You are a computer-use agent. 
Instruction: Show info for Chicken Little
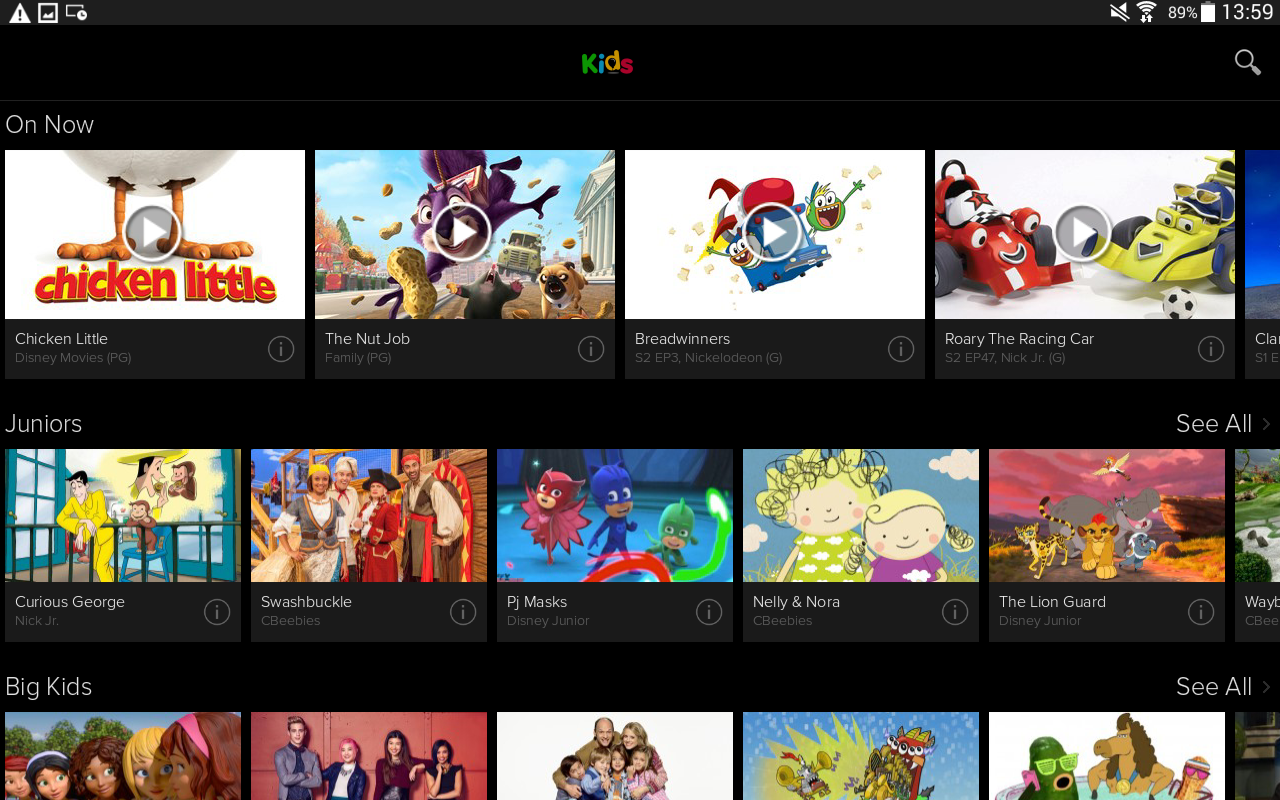click(281, 349)
